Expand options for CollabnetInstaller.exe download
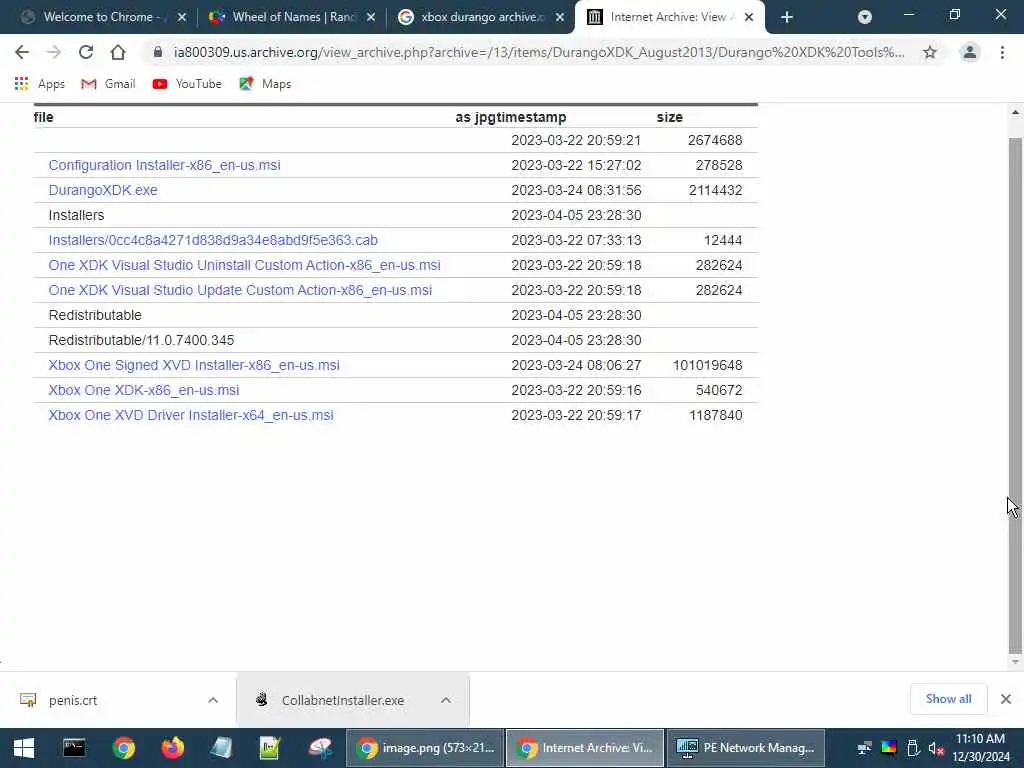This screenshot has width=1024, height=768. coord(445,700)
